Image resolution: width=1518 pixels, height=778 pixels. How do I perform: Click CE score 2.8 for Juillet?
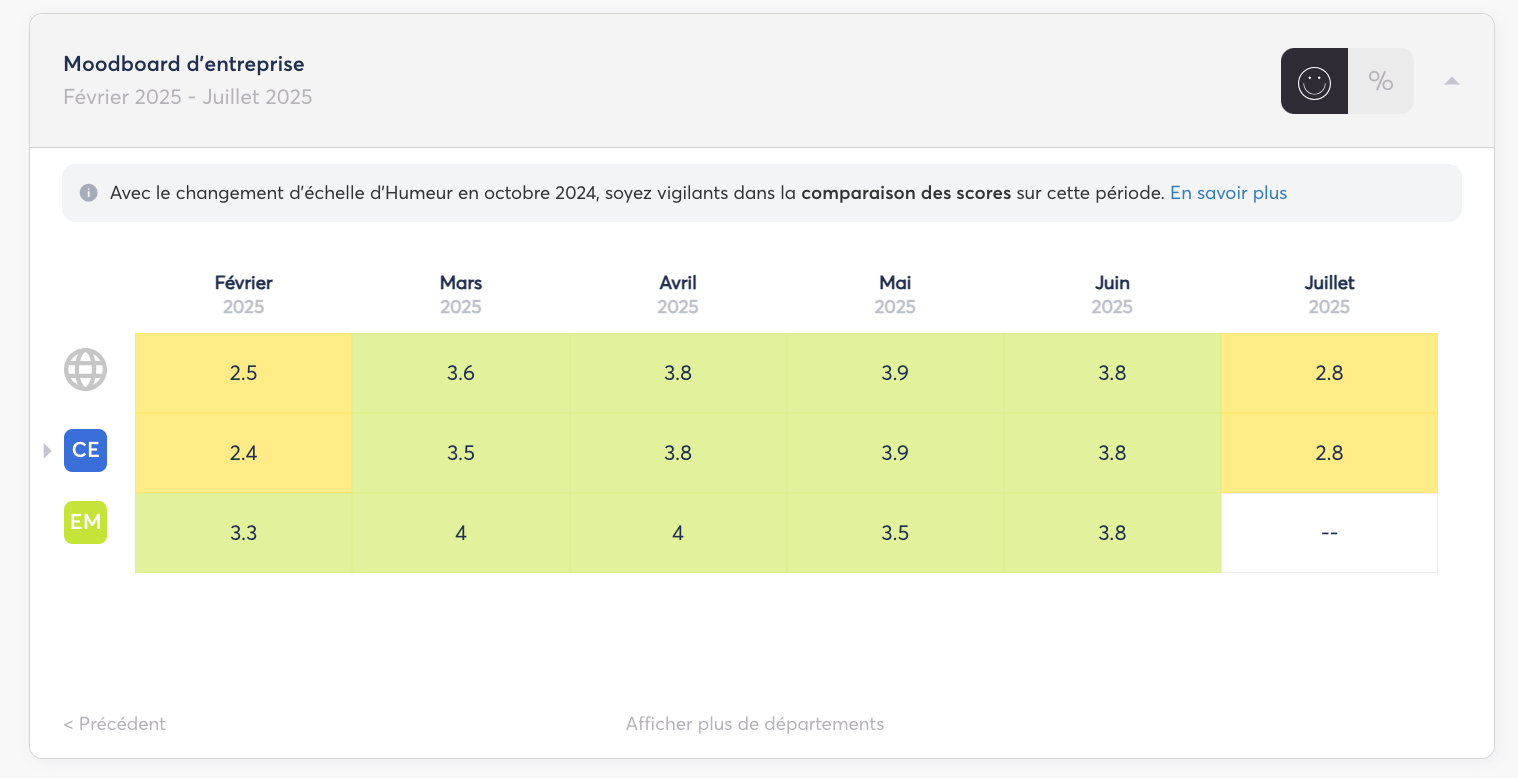pyautogui.click(x=1329, y=453)
